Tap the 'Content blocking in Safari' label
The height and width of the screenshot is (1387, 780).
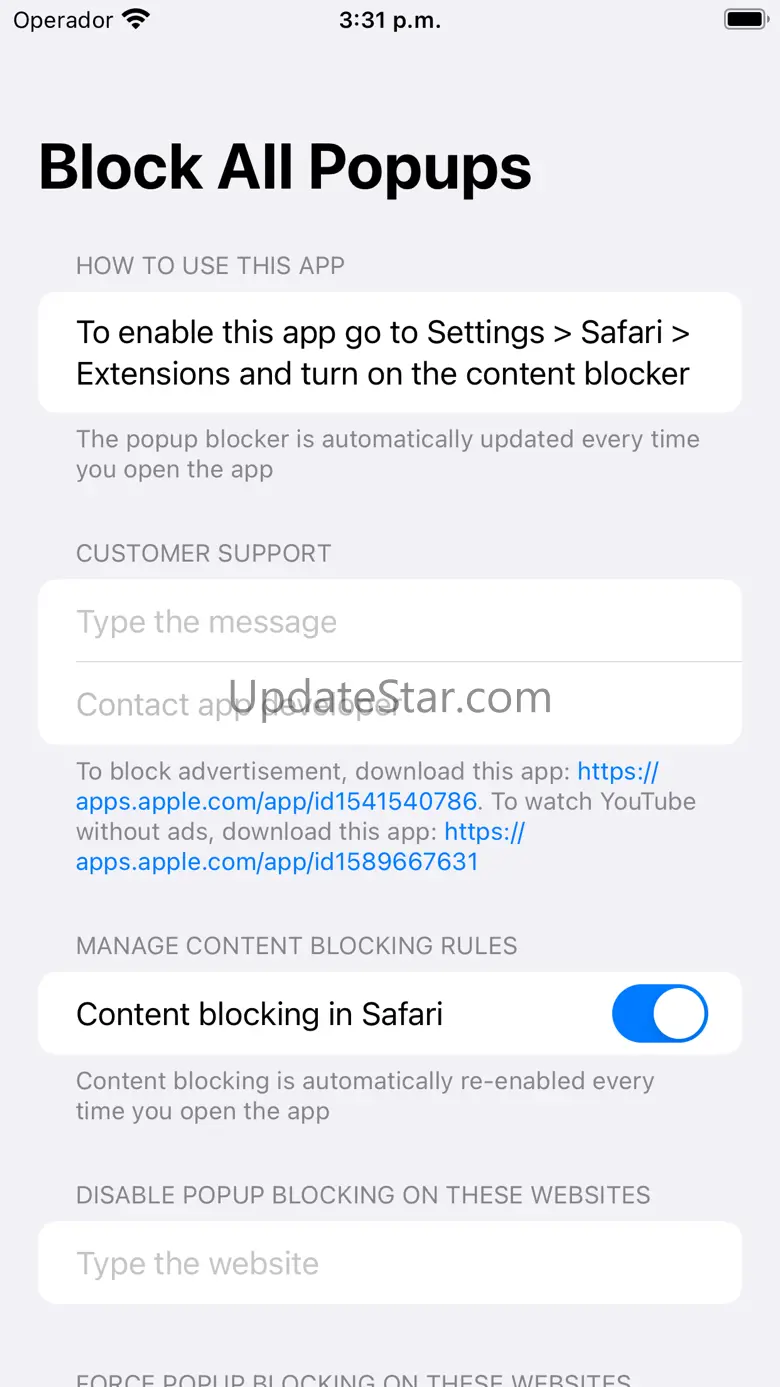[x=259, y=1014]
